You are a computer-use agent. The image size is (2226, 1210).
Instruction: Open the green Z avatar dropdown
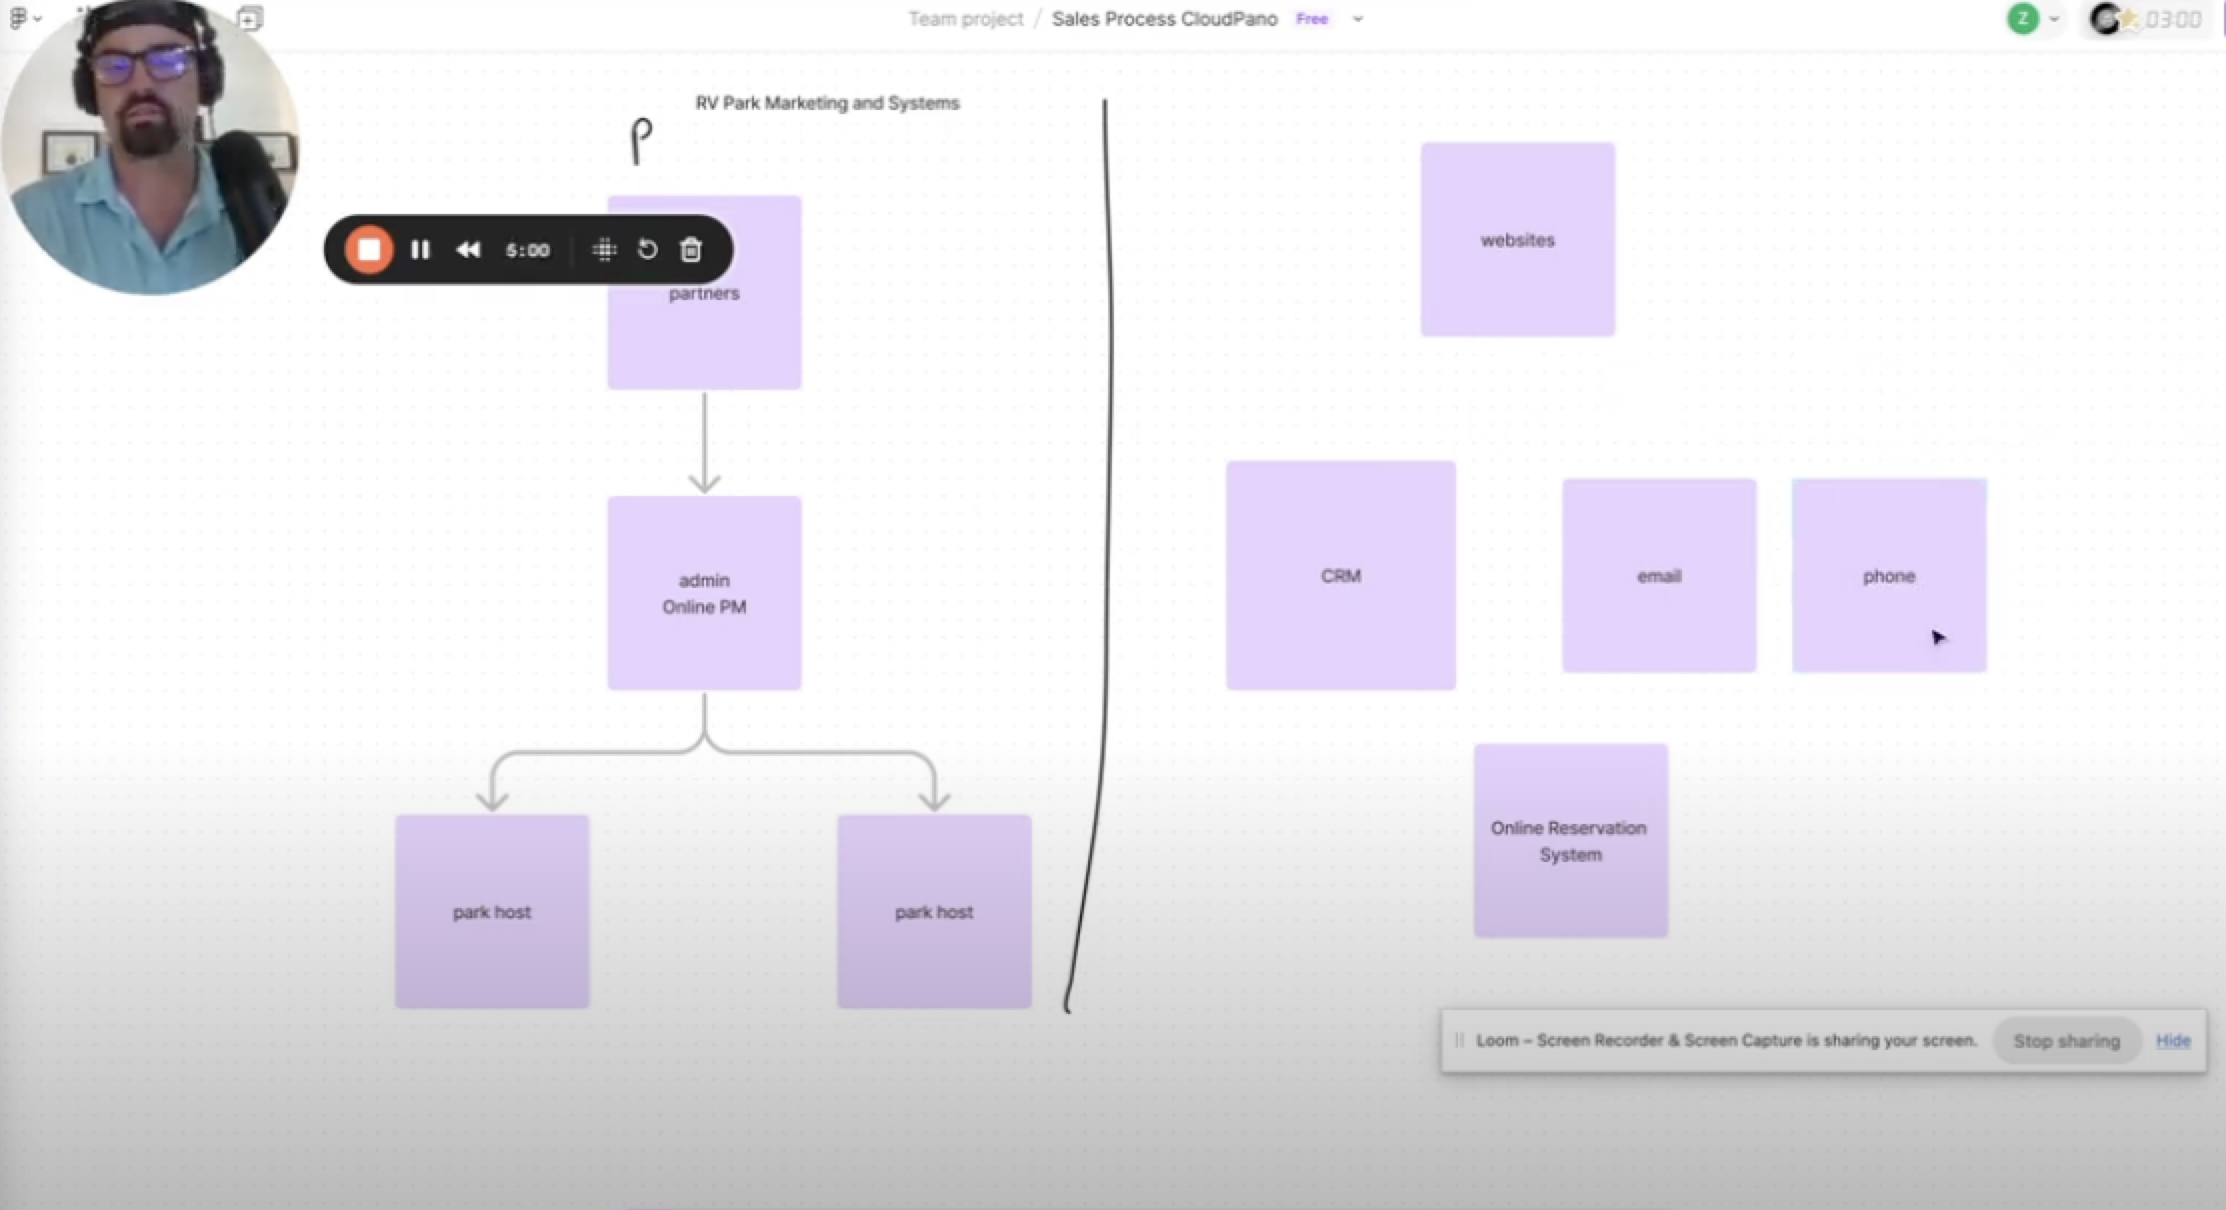click(x=2052, y=19)
